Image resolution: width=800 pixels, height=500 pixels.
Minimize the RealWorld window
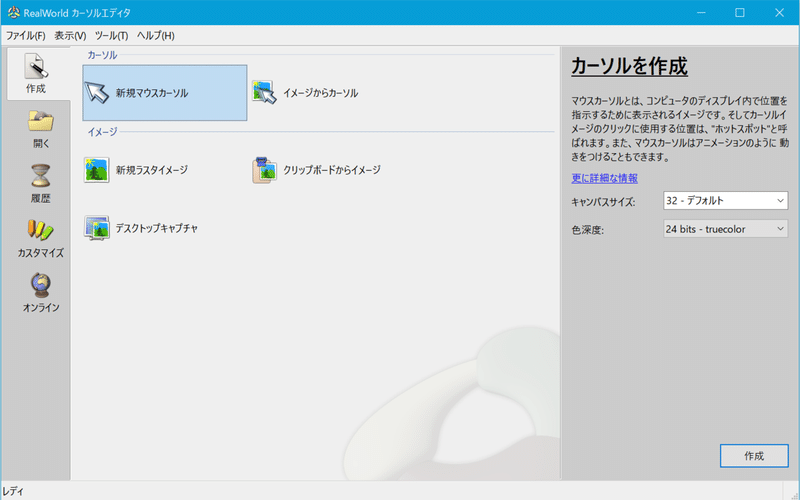[701, 13]
